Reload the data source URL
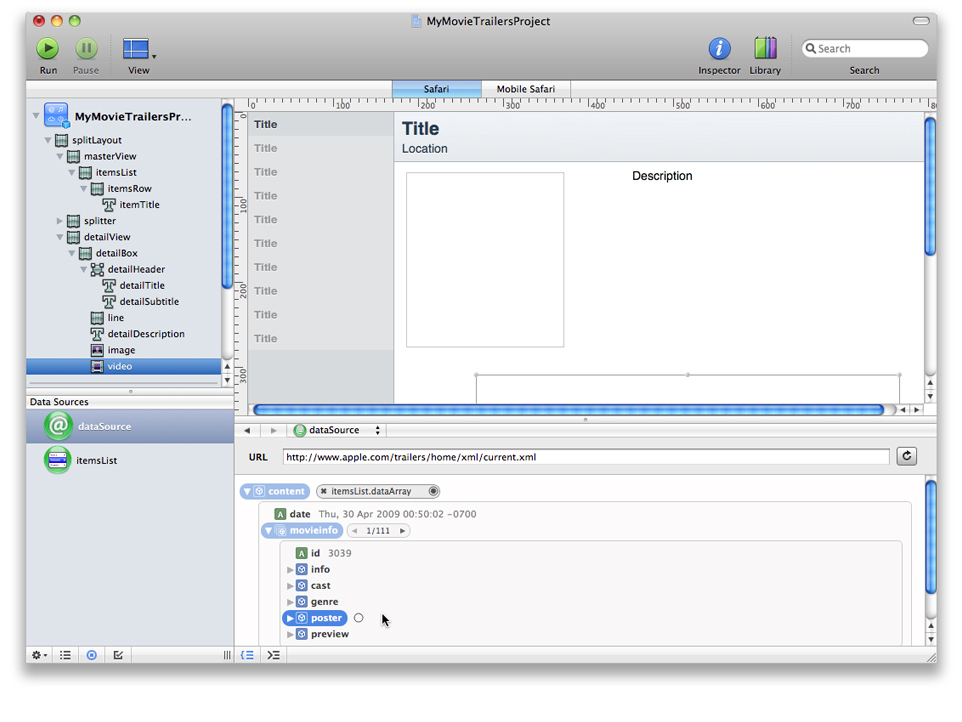The height and width of the screenshot is (722, 962). pyautogui.click(x=907, y=457)
